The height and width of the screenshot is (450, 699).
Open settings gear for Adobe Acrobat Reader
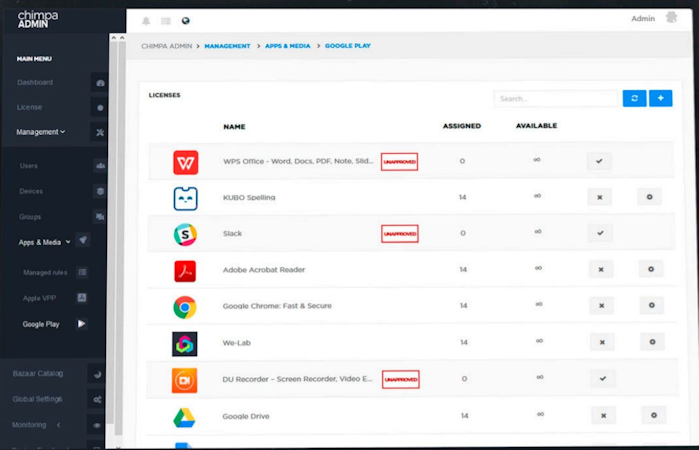pyautogui.click(x=651, y=269)
